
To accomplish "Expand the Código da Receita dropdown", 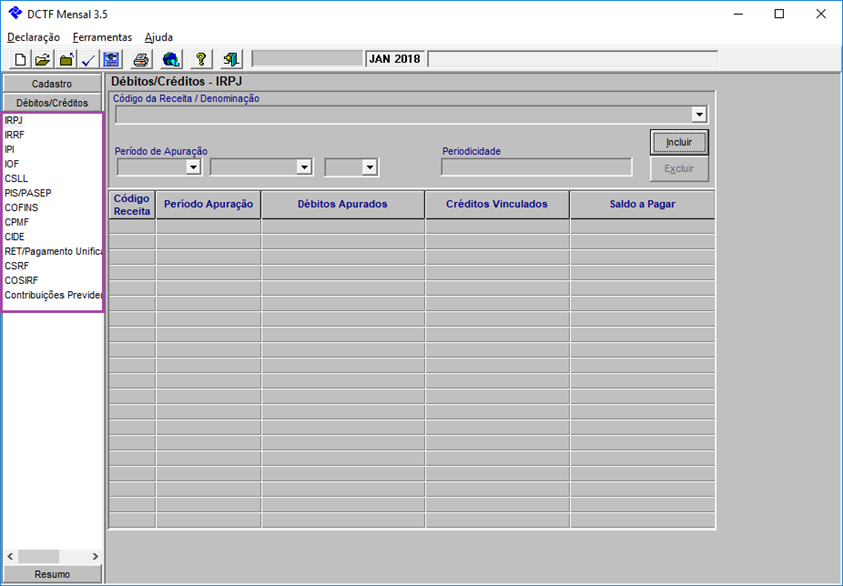I will pos(698,115).
